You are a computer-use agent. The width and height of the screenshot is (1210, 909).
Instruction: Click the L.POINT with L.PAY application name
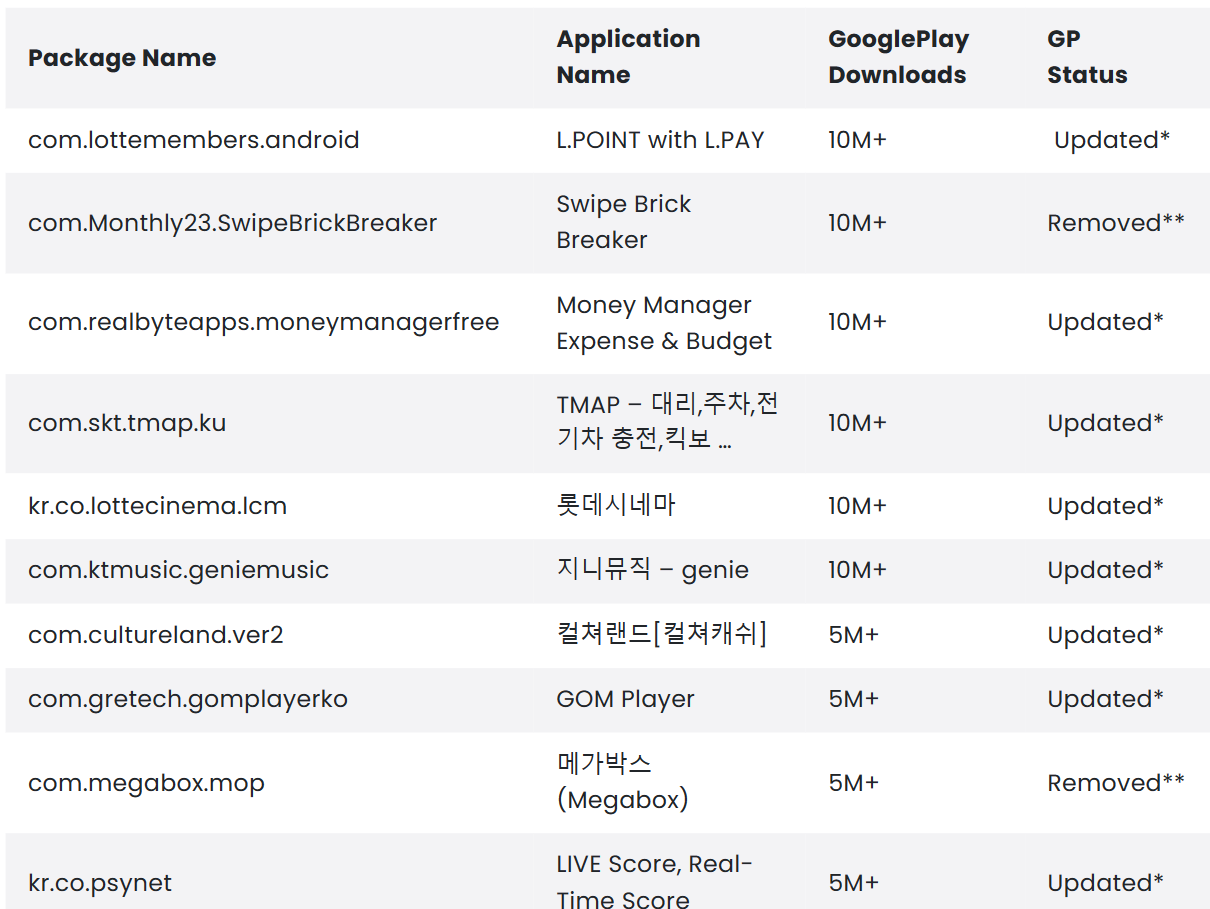(x=660, y=140)
